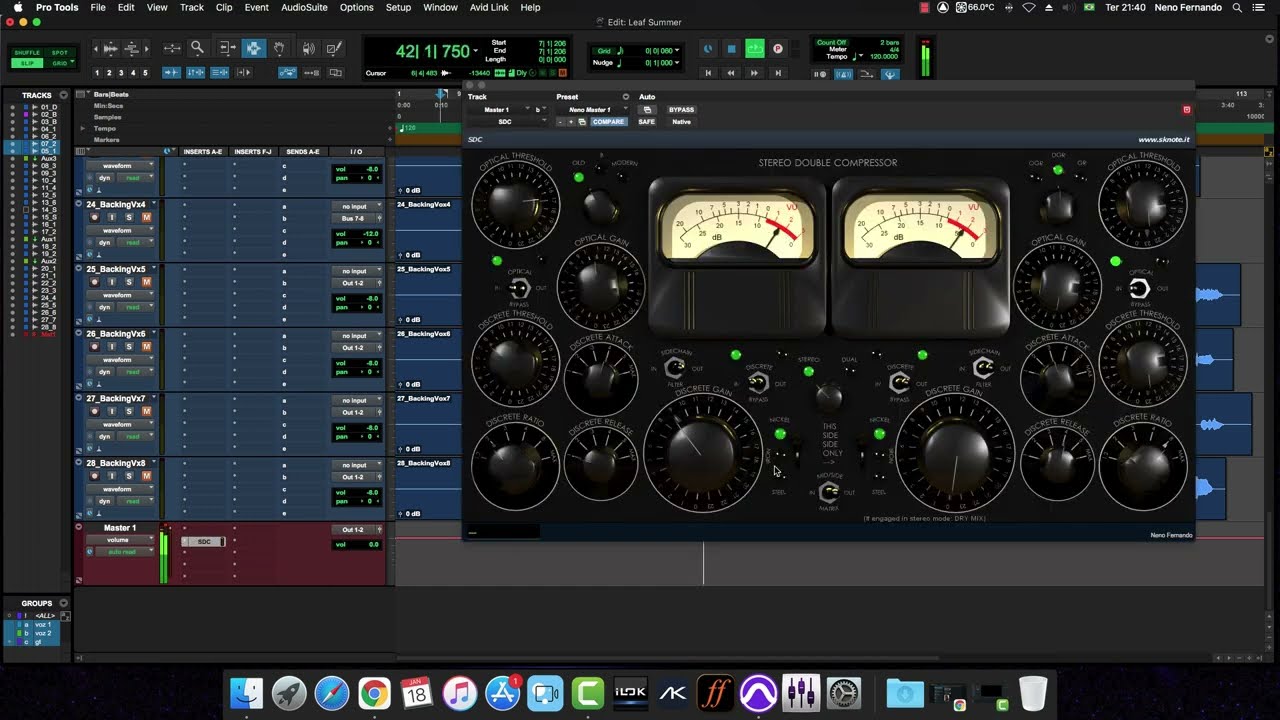The image size is (1280, 720).
Task: Click the Native plugin format button
Action: tap(681, 122)
